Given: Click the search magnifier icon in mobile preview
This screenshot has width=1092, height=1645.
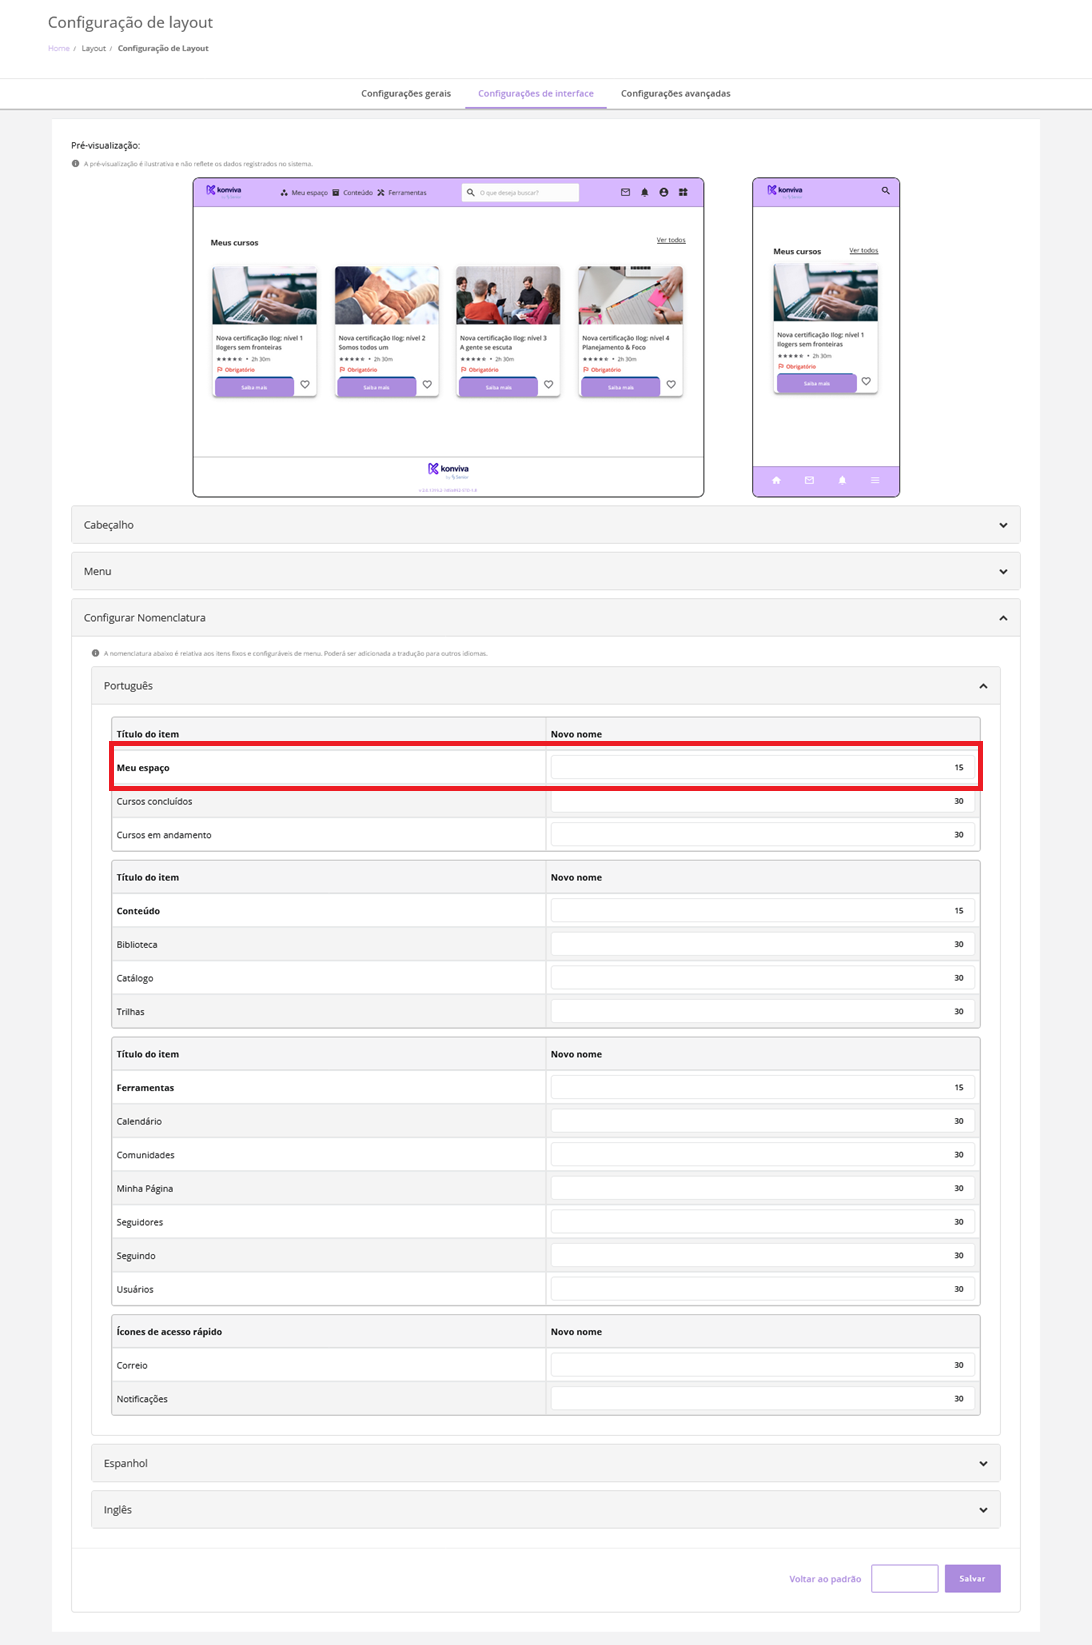Looking at the screenshot, I should [885, 190].
